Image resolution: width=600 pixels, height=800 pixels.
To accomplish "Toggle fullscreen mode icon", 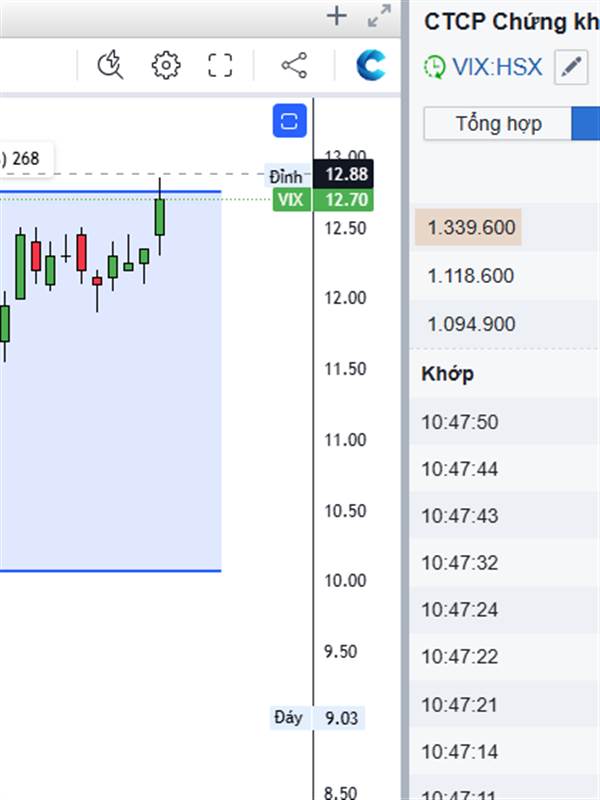I will 220,65.
